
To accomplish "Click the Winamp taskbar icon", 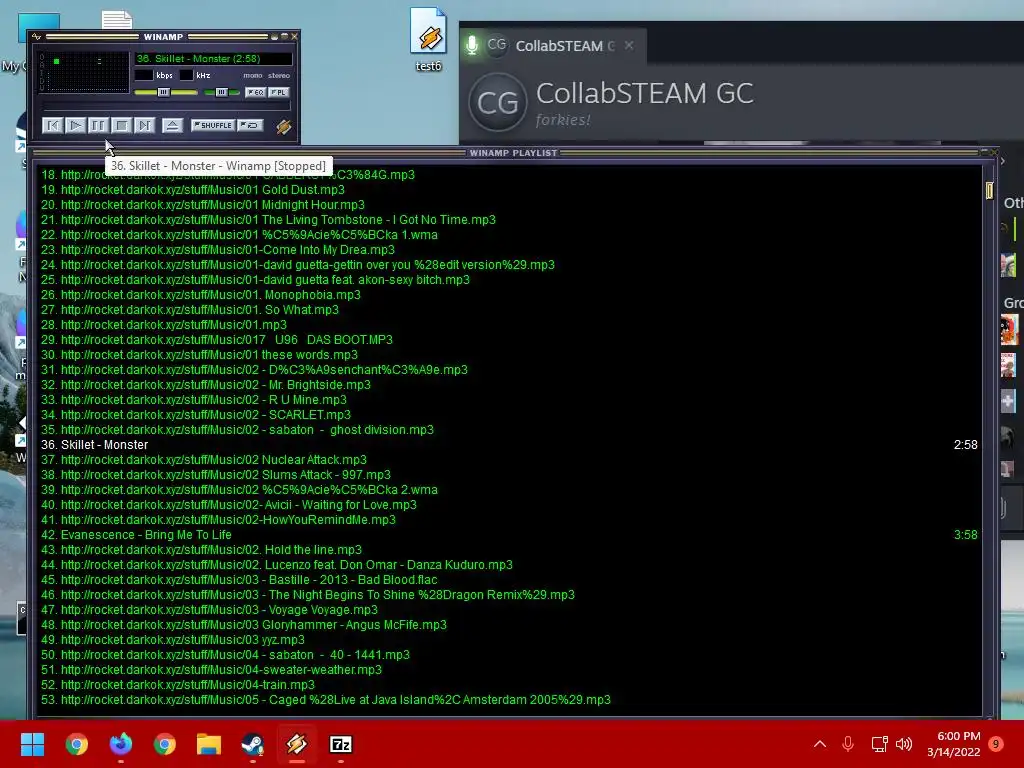I will pyautogui.click(x=296, y=744).
